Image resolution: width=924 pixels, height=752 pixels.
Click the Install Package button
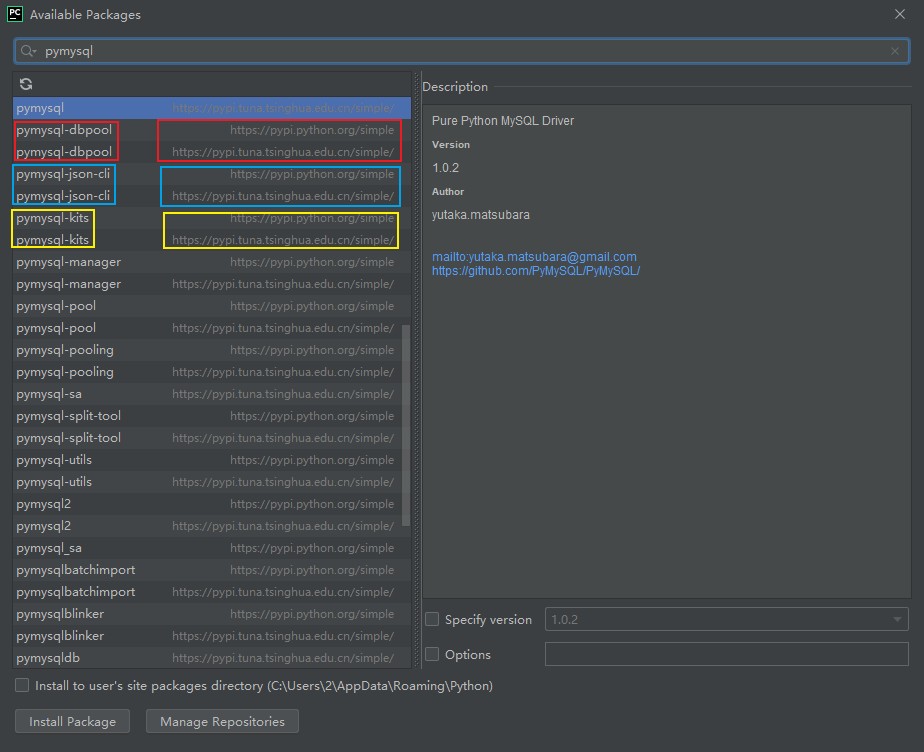point(72,721)
